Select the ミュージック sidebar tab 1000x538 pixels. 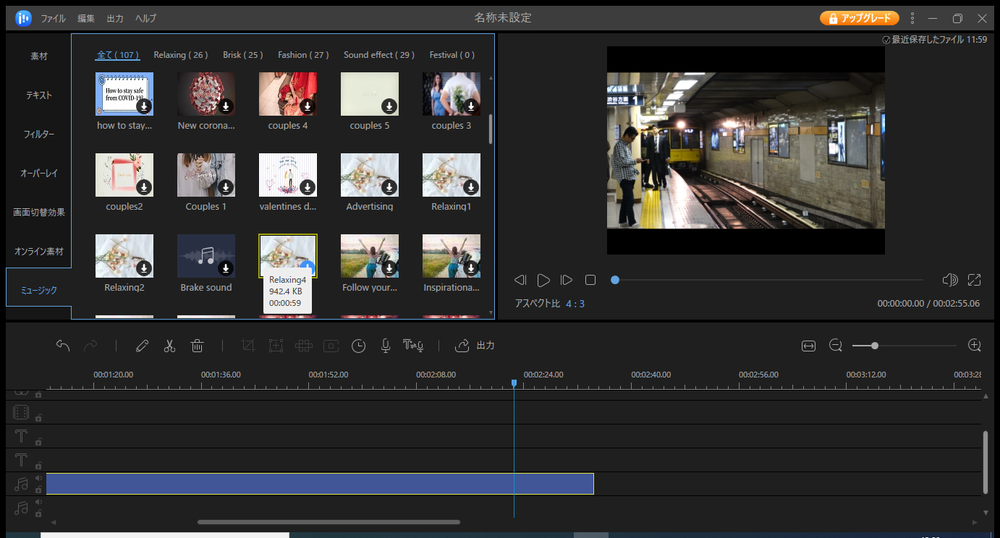point(39,290)
